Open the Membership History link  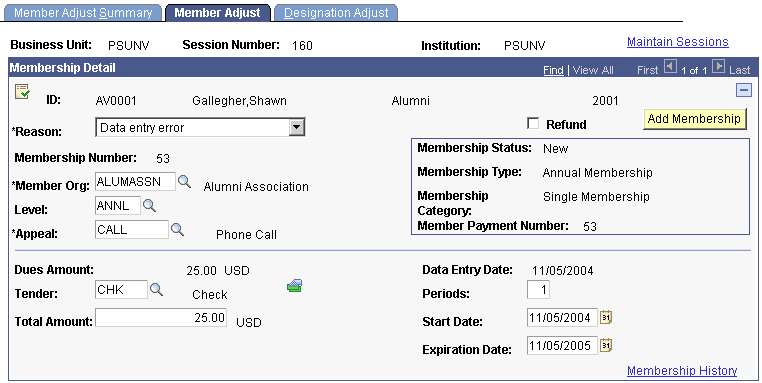click(682, 371)
